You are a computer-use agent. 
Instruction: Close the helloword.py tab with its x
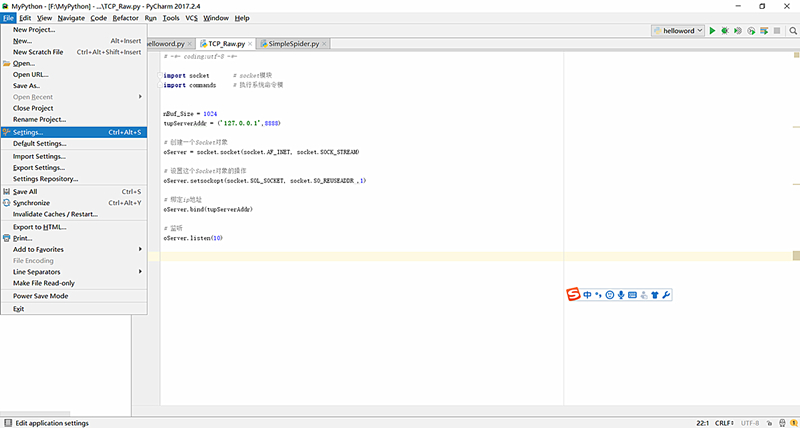(190, 44)
